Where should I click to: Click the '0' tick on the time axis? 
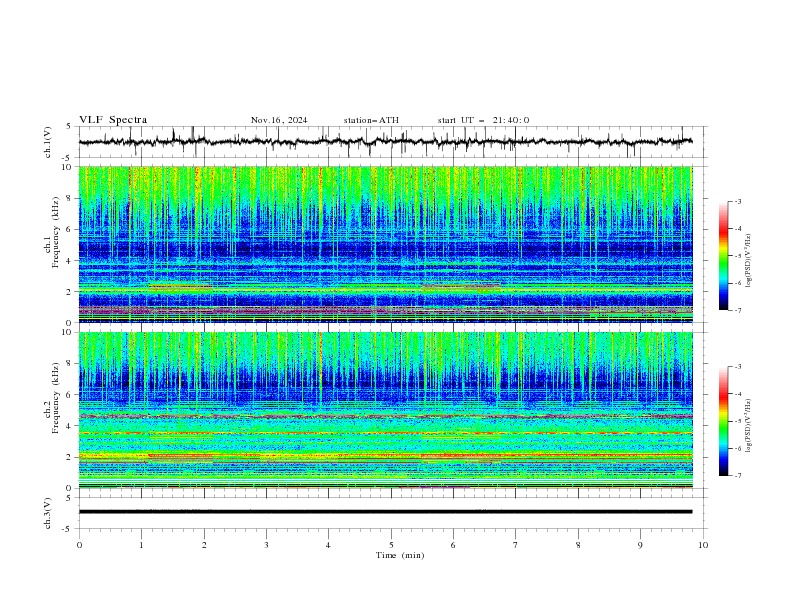79,545
